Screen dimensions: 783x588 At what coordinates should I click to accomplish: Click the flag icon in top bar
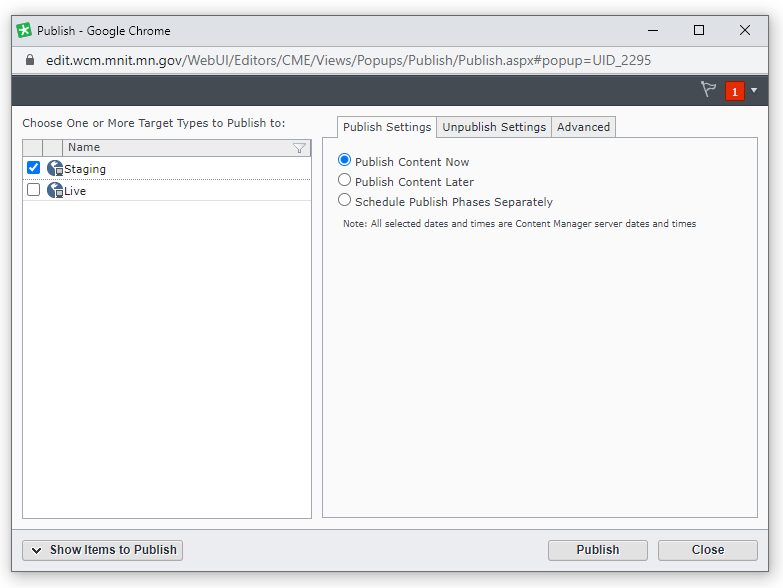[x=709, y=90]
